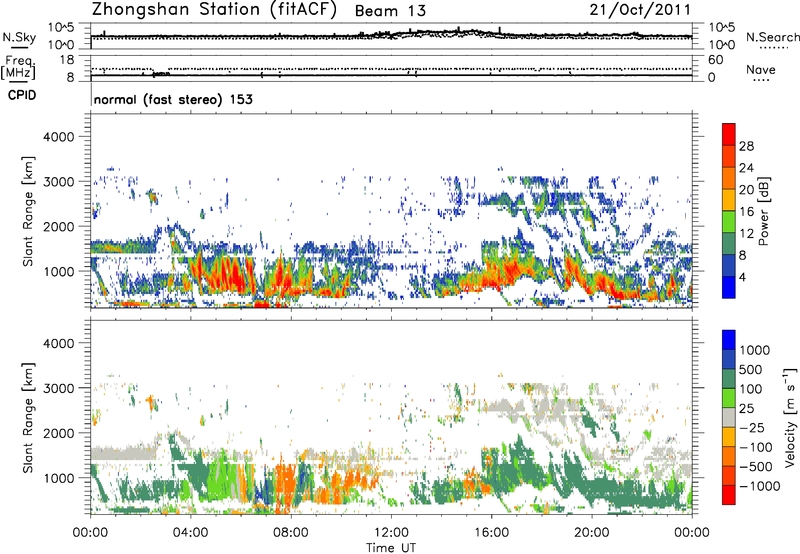This screenshot has width=800, height=554.
Task: Click the 60 tick on the Nave axis
Action: (x=715, y=60)
